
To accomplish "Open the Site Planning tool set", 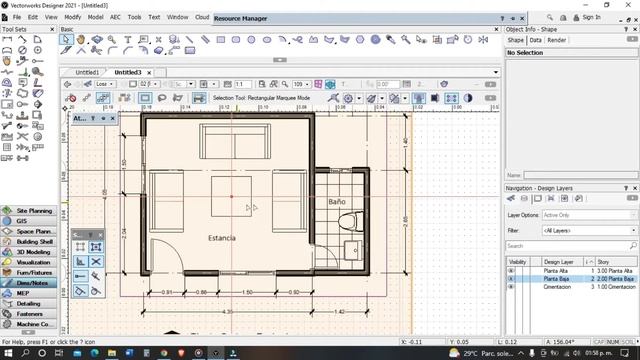I will click(29, 211).
